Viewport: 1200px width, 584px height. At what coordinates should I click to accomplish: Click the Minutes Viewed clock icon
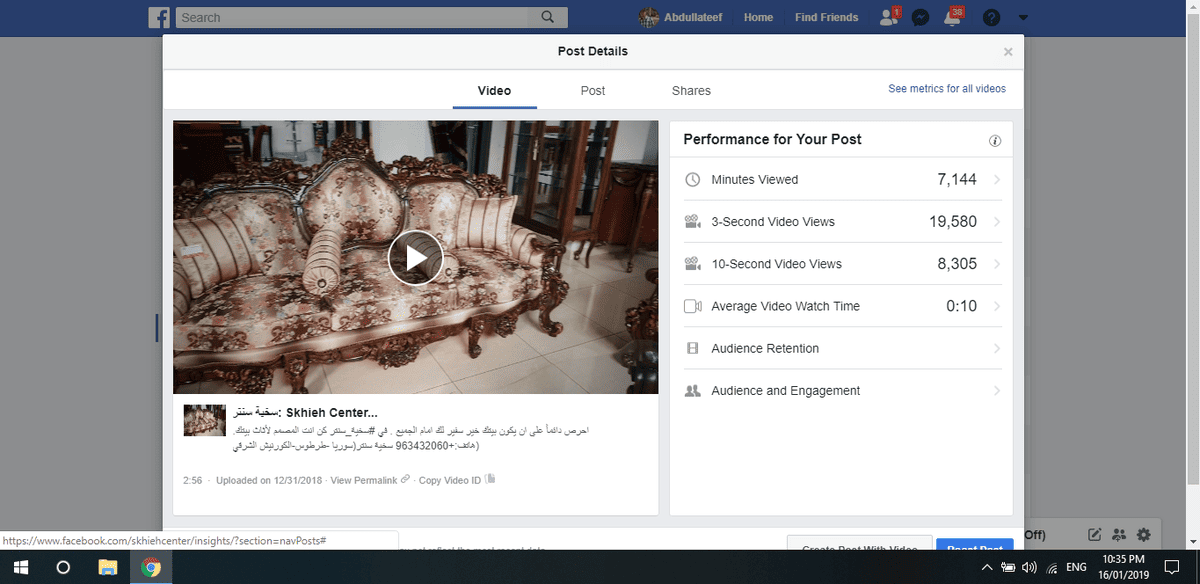(693, 180)
